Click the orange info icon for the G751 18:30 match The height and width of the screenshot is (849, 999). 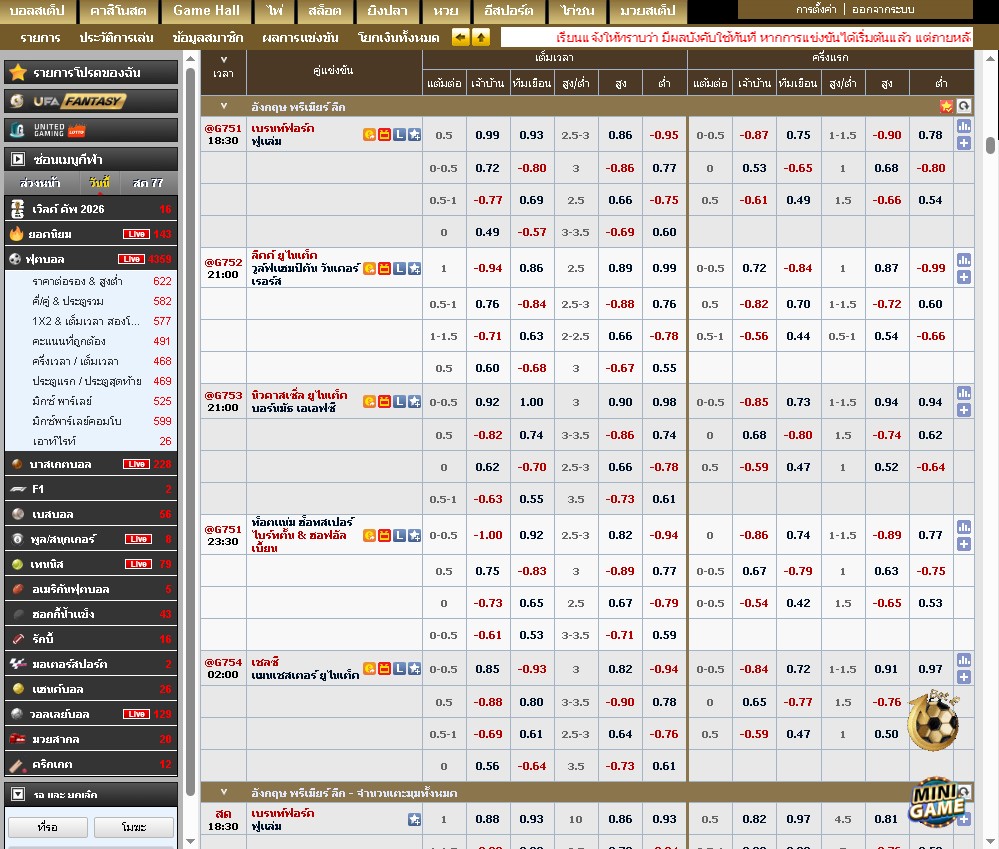tap(370, 134)
